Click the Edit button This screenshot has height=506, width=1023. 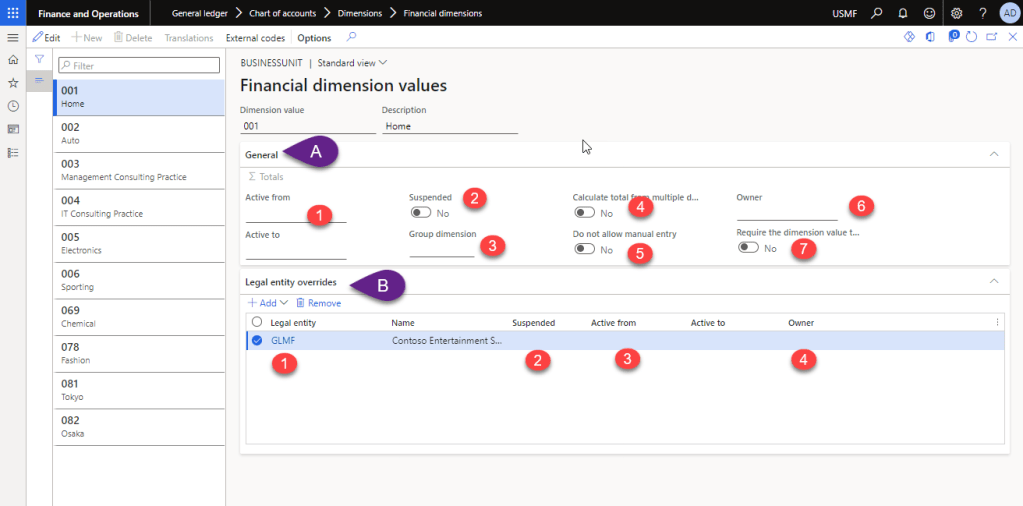(47, 38)
